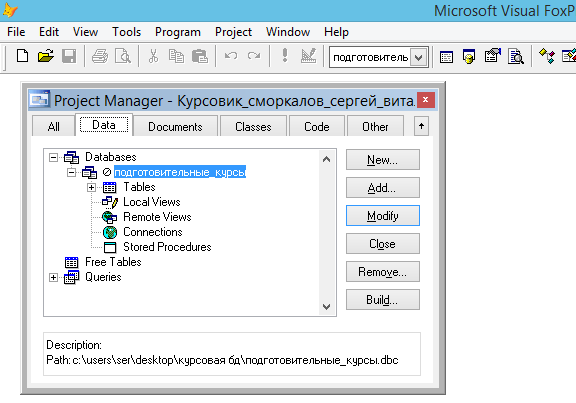The height and width of the screenshot is (403, 576).
Task: Select the Tables tree label
Action: 139,187
